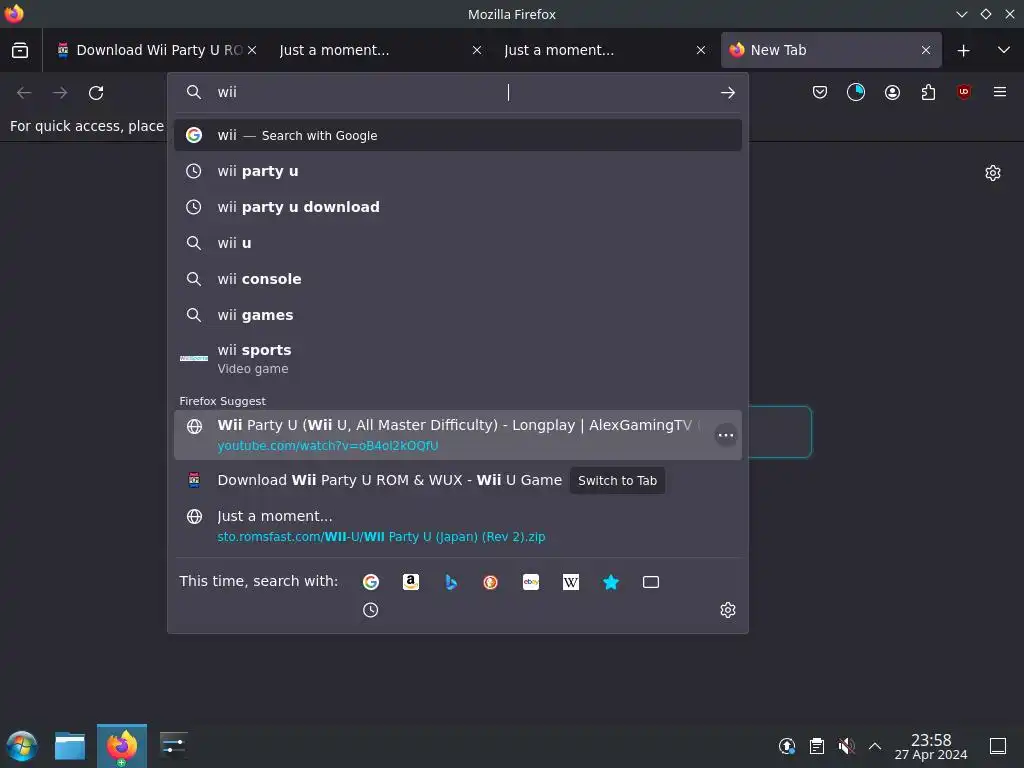Search this time with DuckDuckGo icon
The height and width of the screenshot is (768, 1024).
coord(490,582)
